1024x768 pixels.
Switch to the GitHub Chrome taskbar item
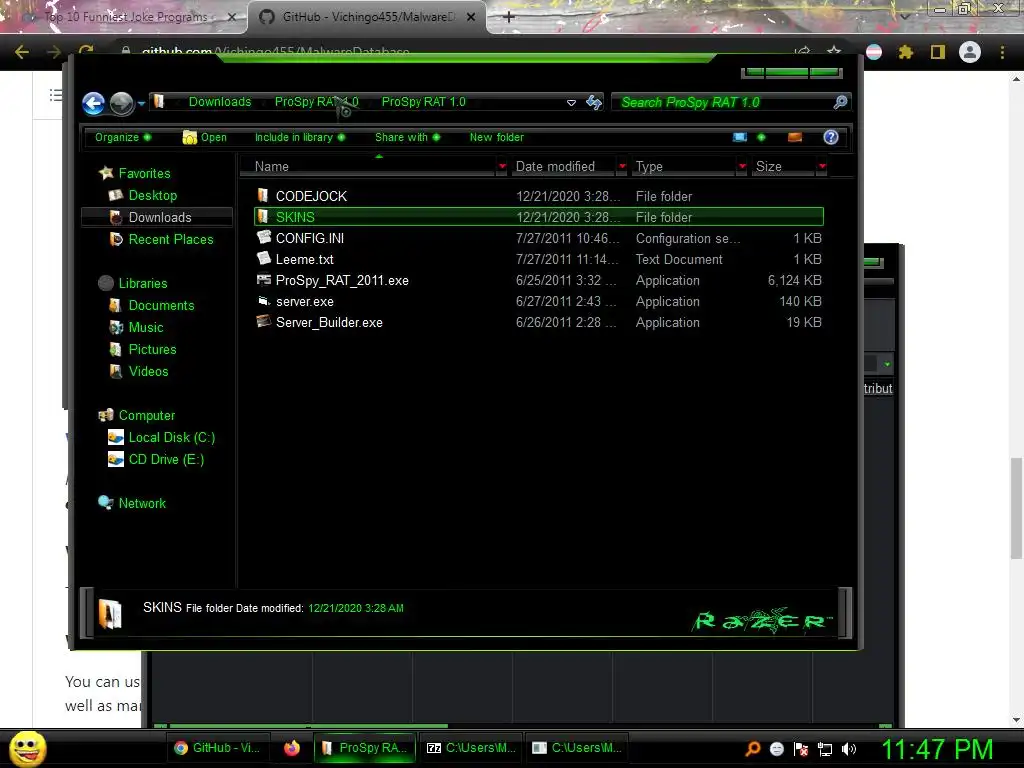tap(218, 748)
